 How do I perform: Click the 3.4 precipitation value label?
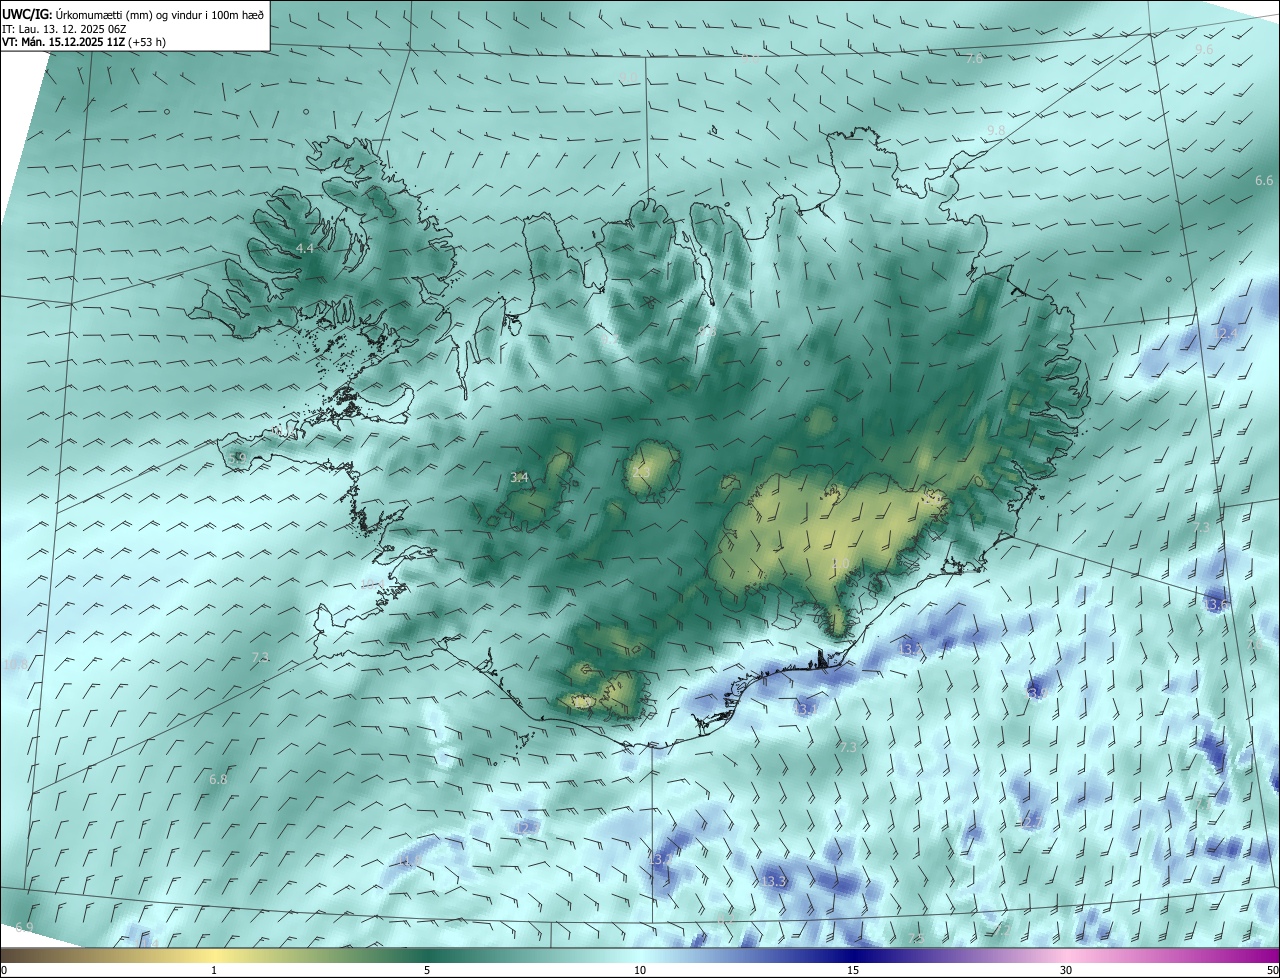pyautogui.click(x=519, y=478)
